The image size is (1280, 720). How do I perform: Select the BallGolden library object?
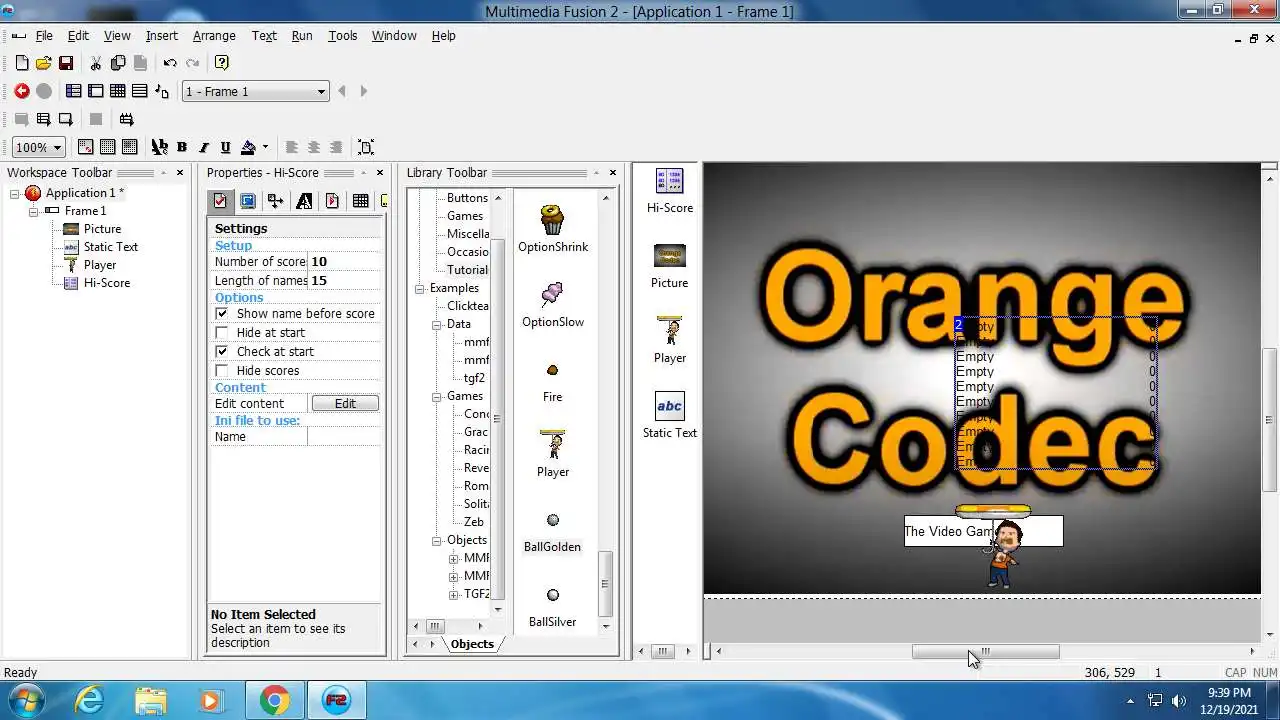pyautogui.click(x=552, y=532)
